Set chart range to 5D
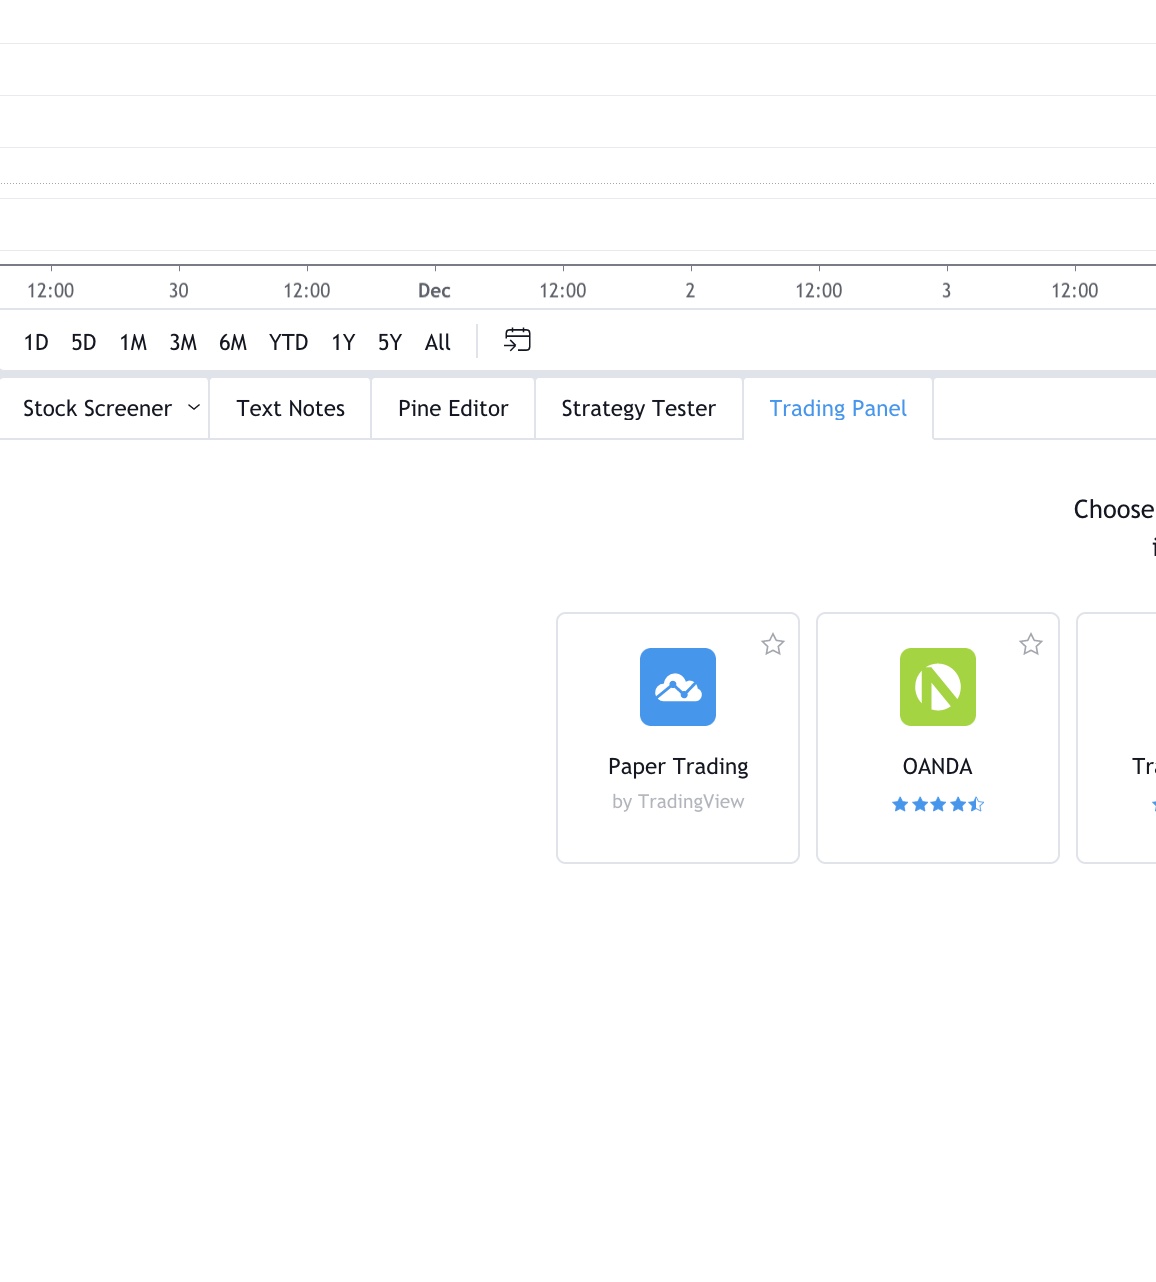 pyautogui.click(x=84, y=342)
